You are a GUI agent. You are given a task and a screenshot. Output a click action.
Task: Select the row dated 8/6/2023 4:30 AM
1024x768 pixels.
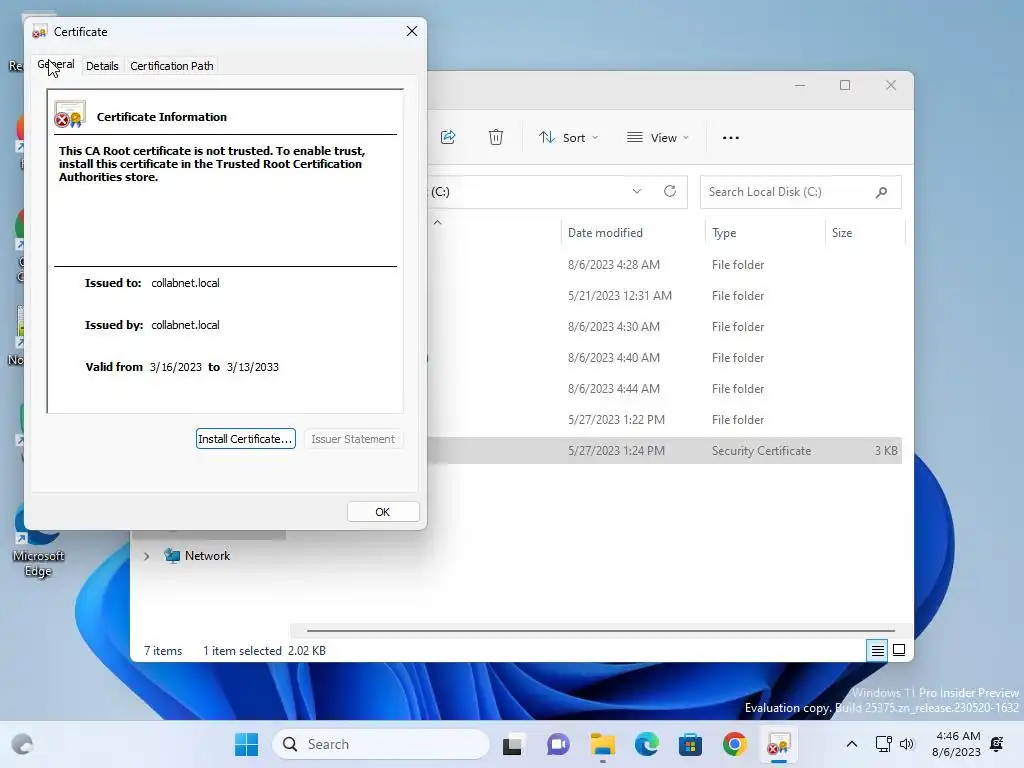(x=665, y=327)
